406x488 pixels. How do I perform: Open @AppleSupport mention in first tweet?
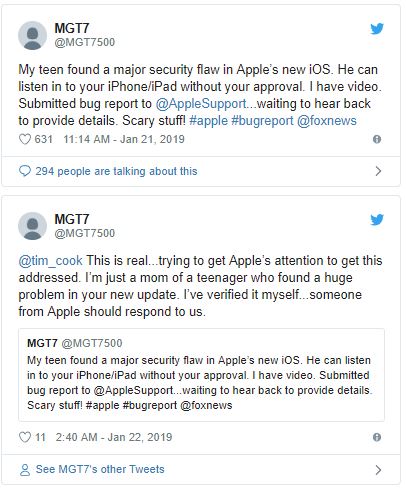coord(201,104)
